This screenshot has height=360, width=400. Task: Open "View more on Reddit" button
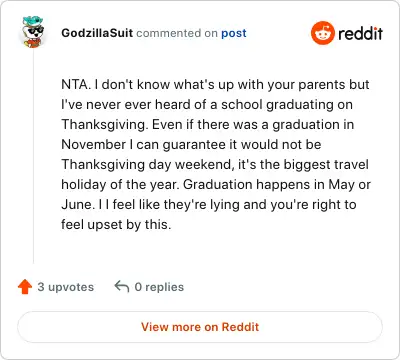coord(200,327)
